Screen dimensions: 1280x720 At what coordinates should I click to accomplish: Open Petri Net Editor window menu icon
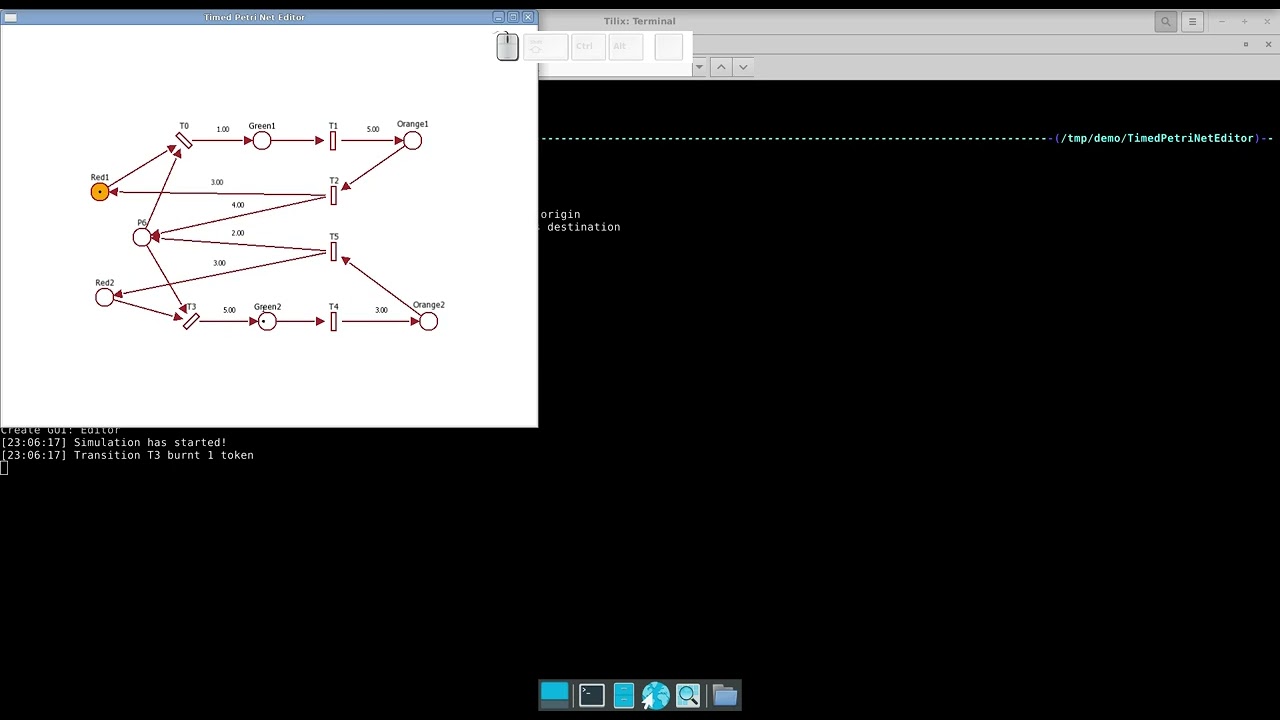[x=11, y=17]
